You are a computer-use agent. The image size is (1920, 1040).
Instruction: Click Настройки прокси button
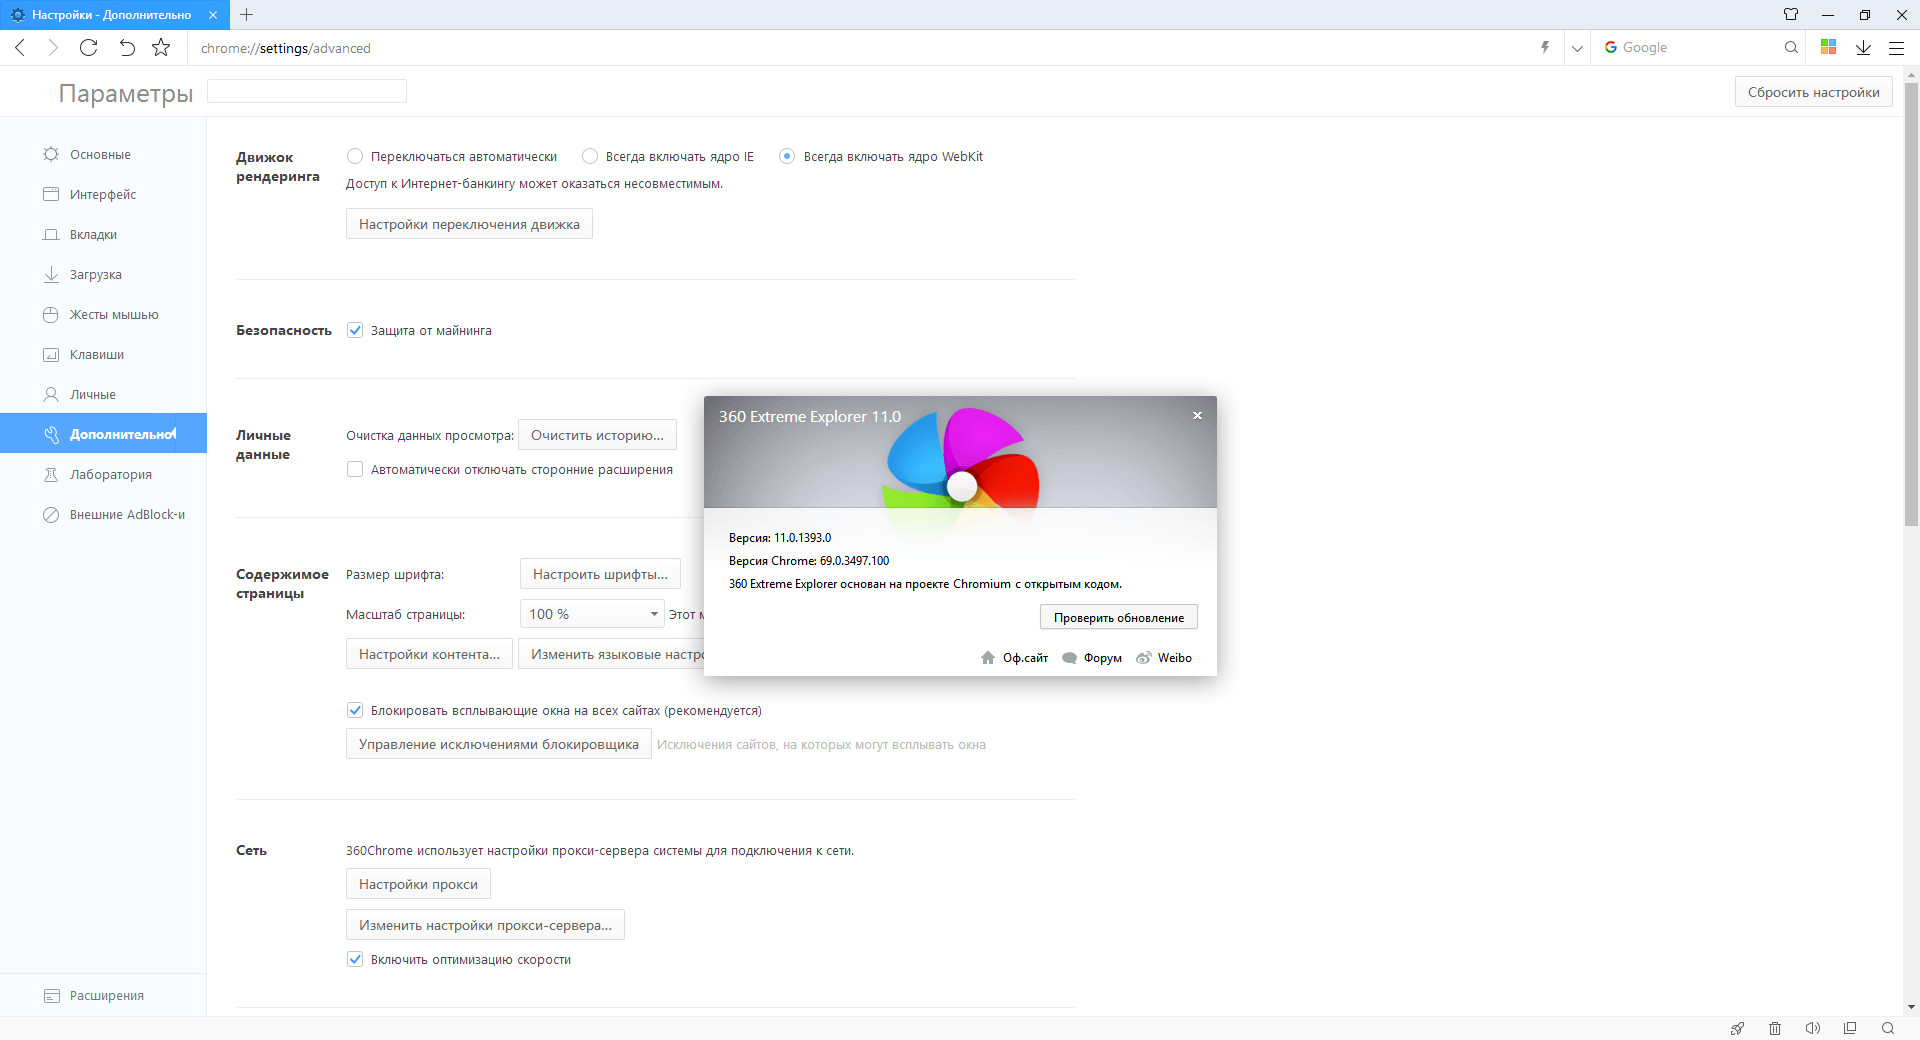418,884
